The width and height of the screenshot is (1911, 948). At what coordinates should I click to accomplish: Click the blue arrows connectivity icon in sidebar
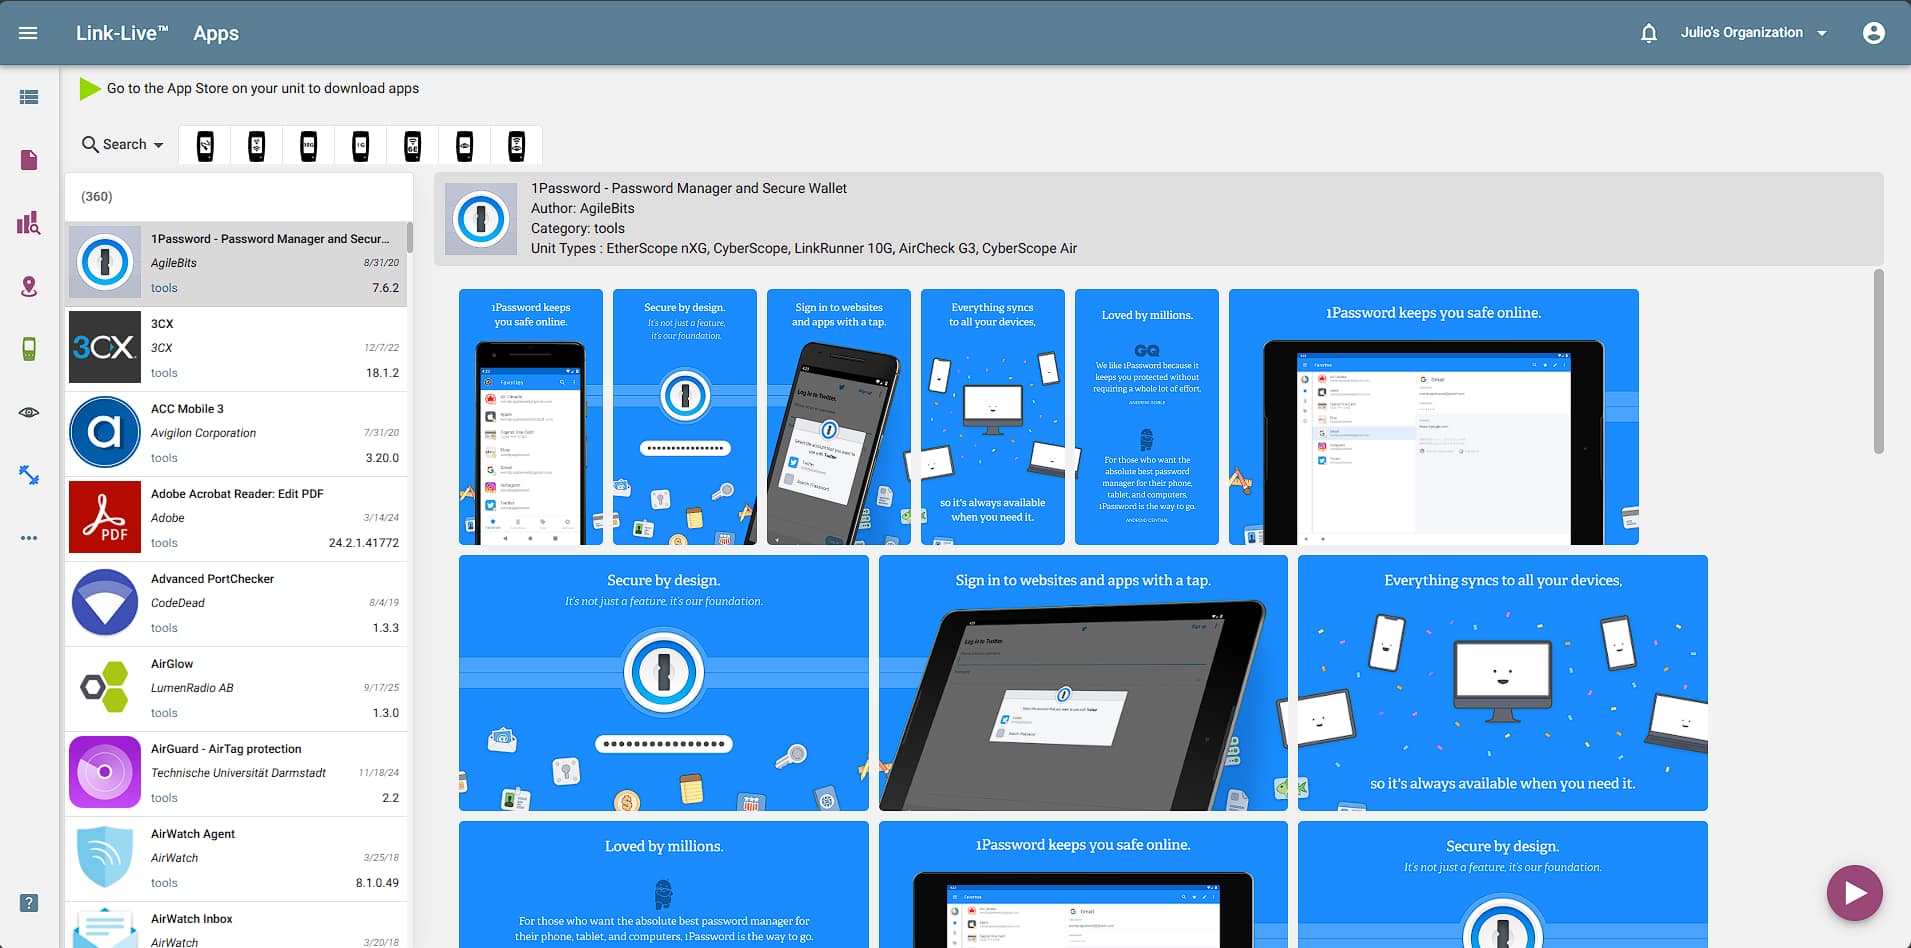[29, 474]
